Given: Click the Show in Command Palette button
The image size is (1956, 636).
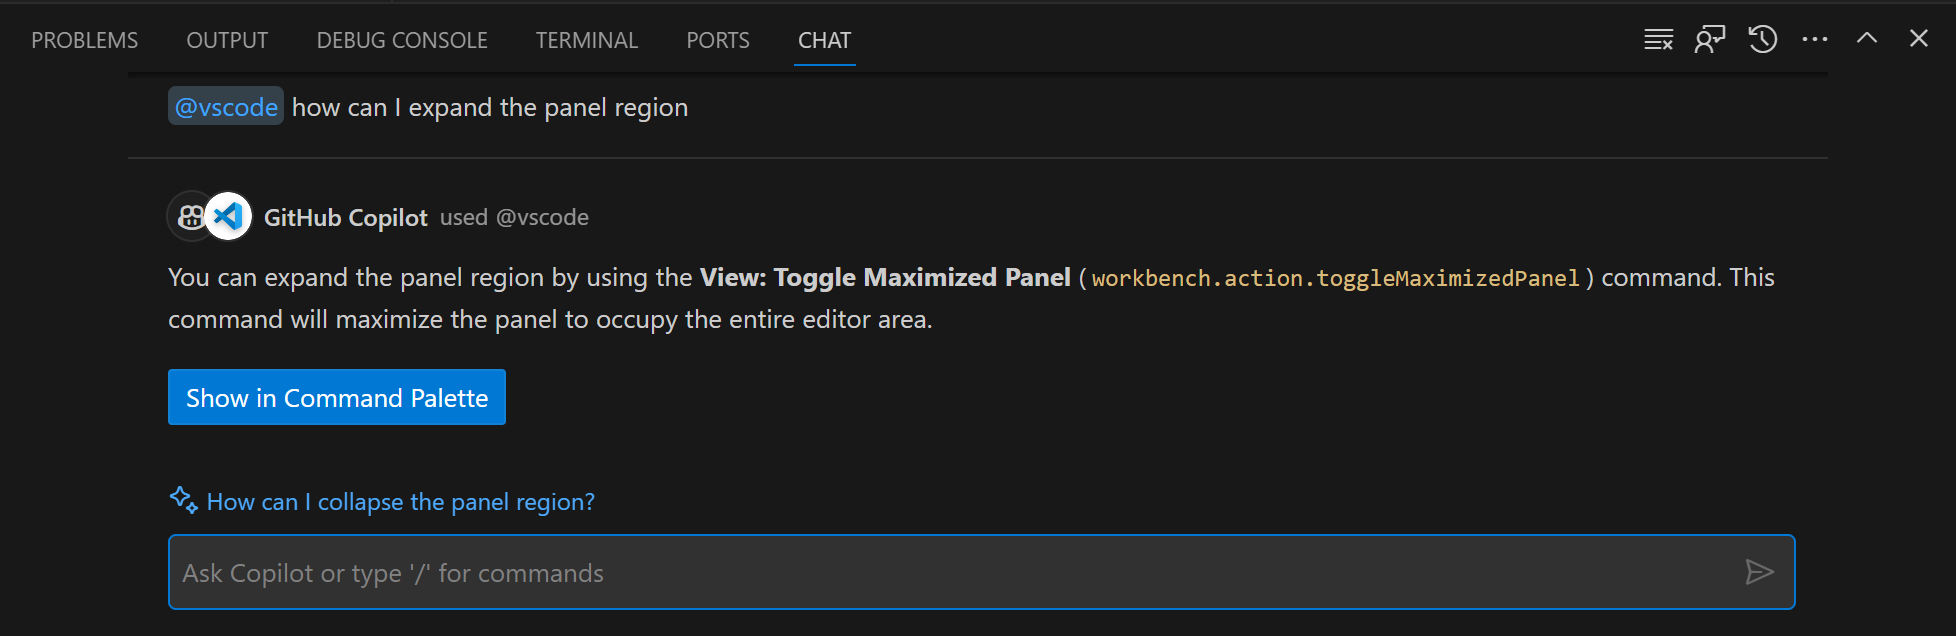Looking at the screenshot, I should tap(336, 397).
